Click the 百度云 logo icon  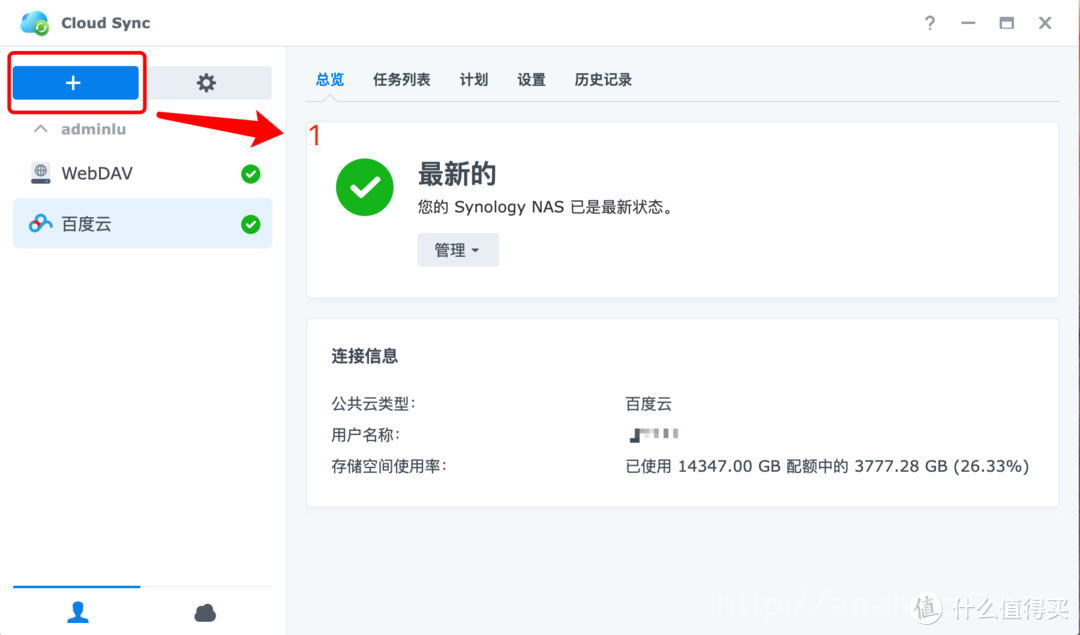click(41, 224)
